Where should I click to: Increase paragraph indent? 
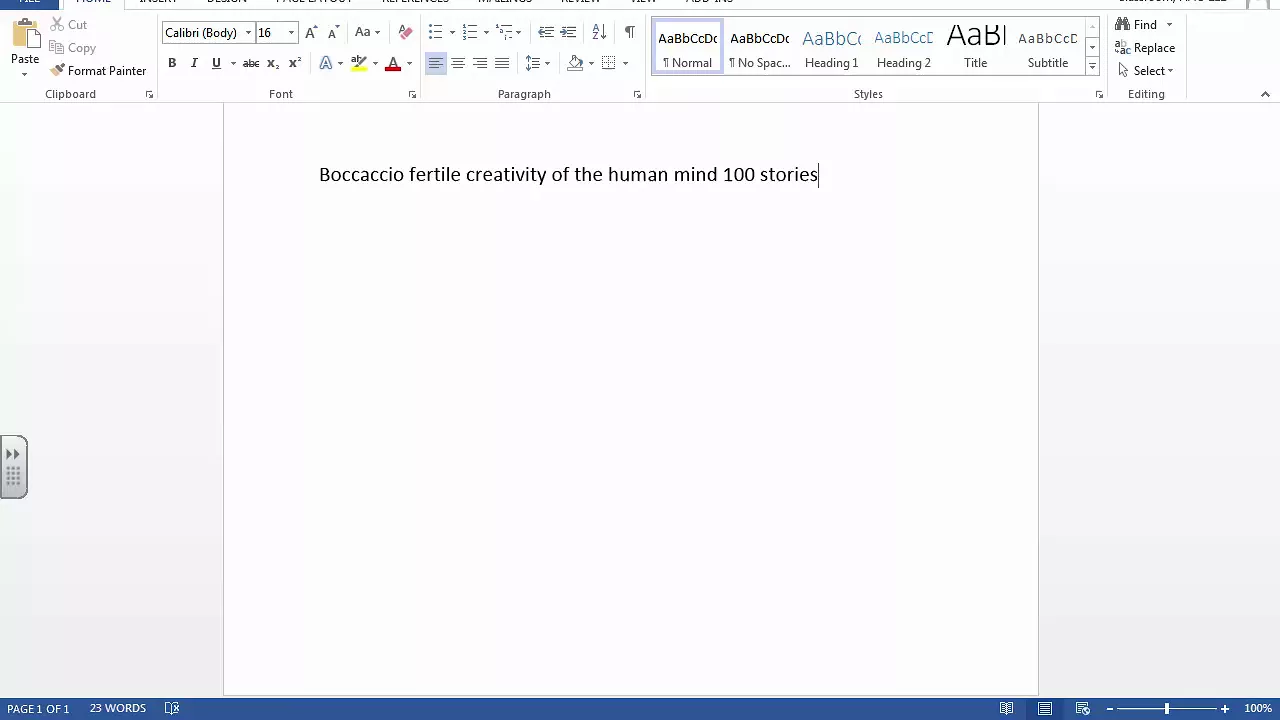point(568,32)
